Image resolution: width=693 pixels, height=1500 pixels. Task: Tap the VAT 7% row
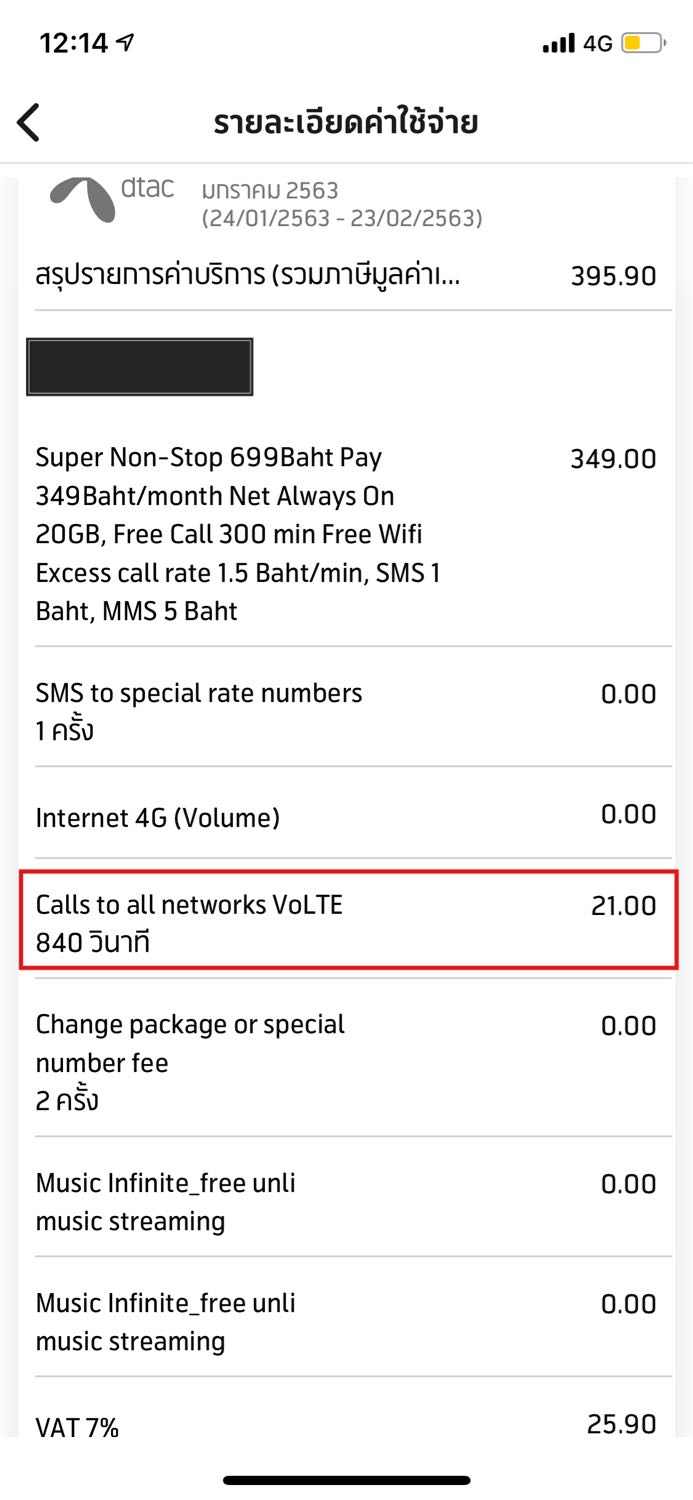346,1425
